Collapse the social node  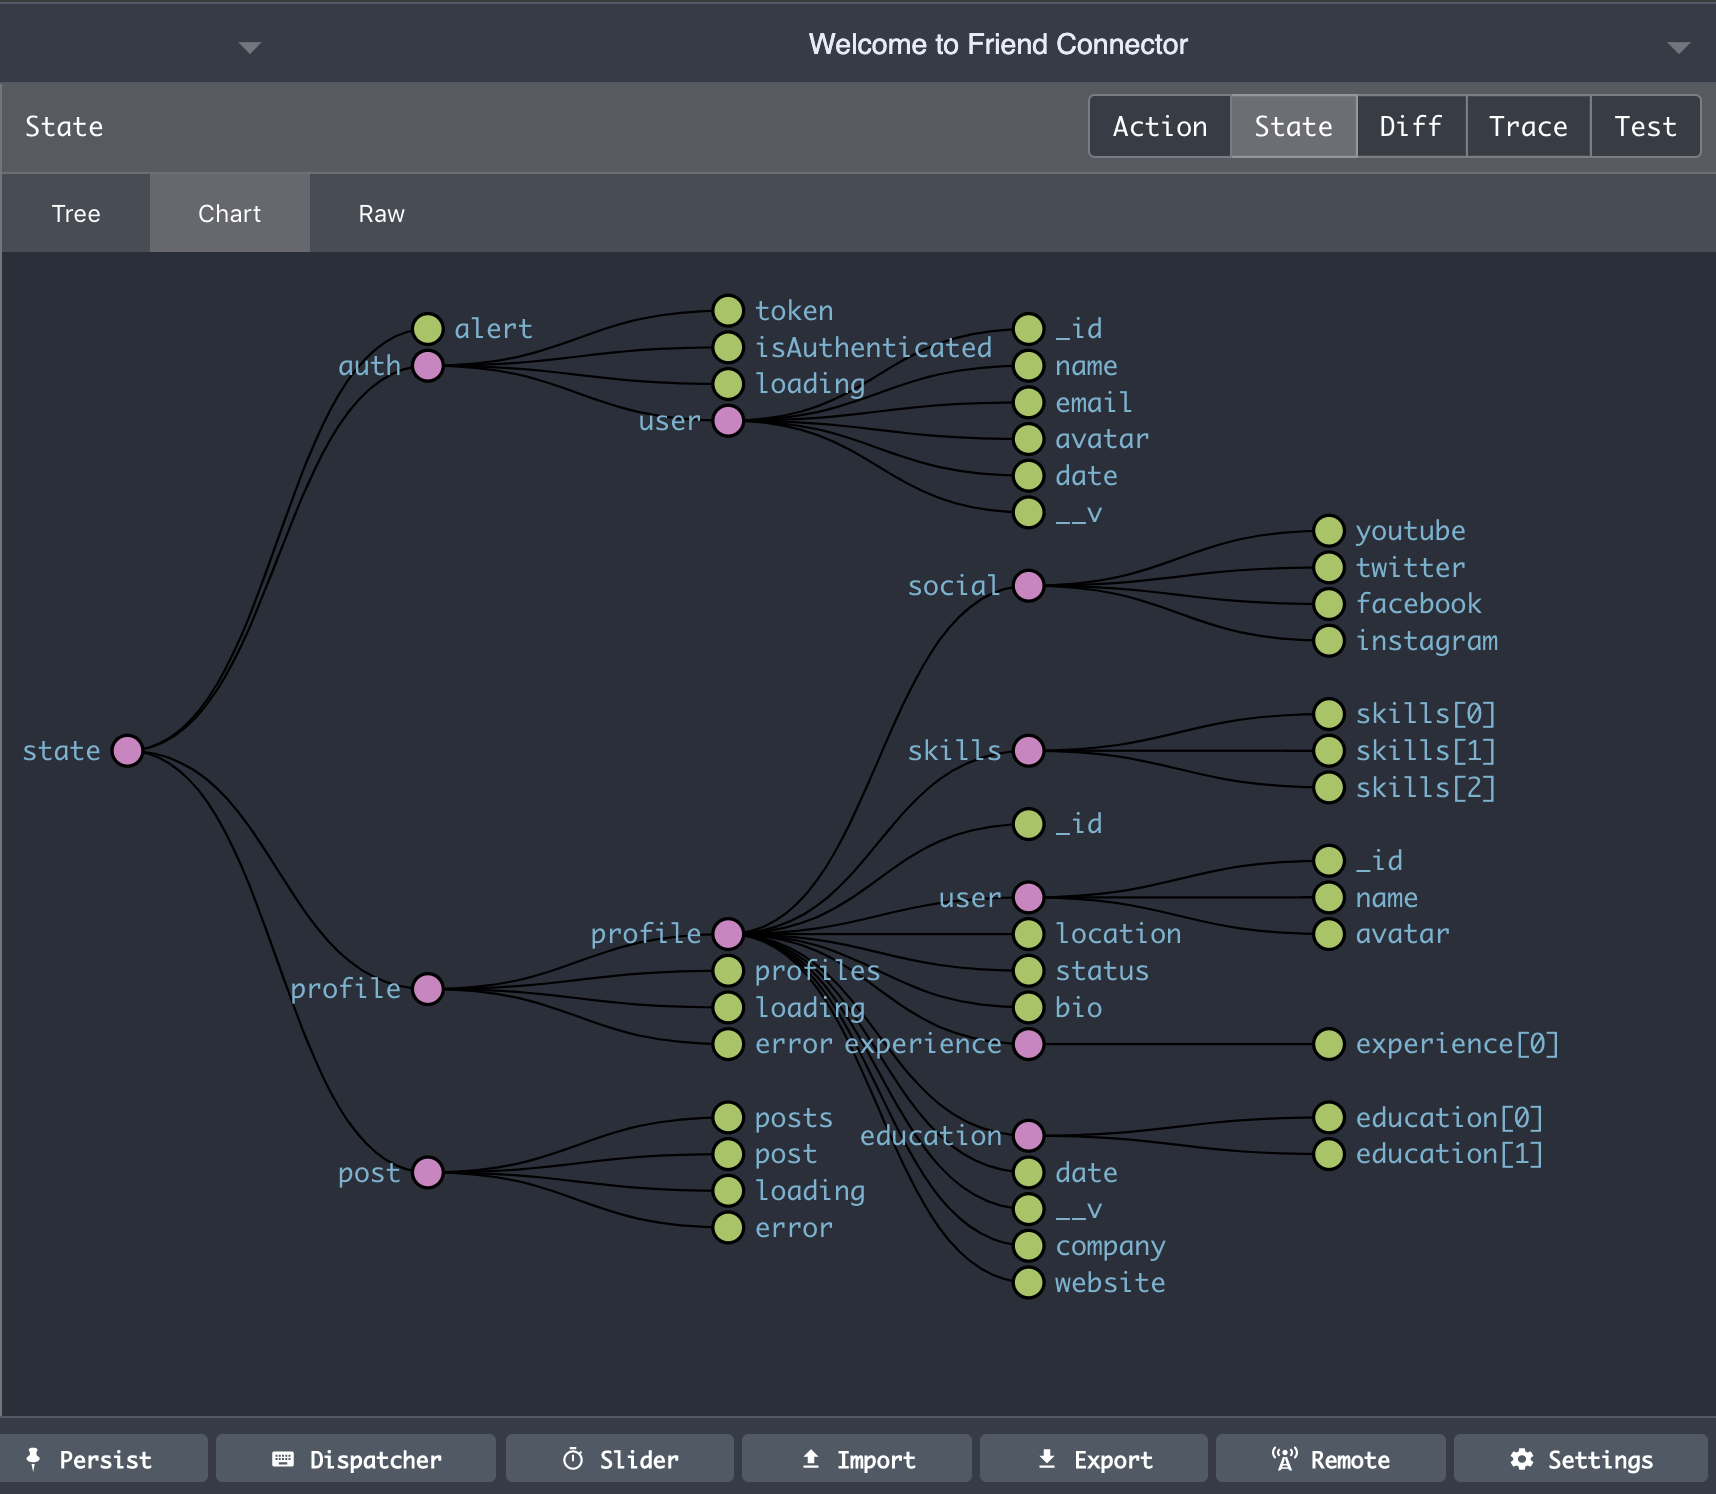[x=1028, y=586]
